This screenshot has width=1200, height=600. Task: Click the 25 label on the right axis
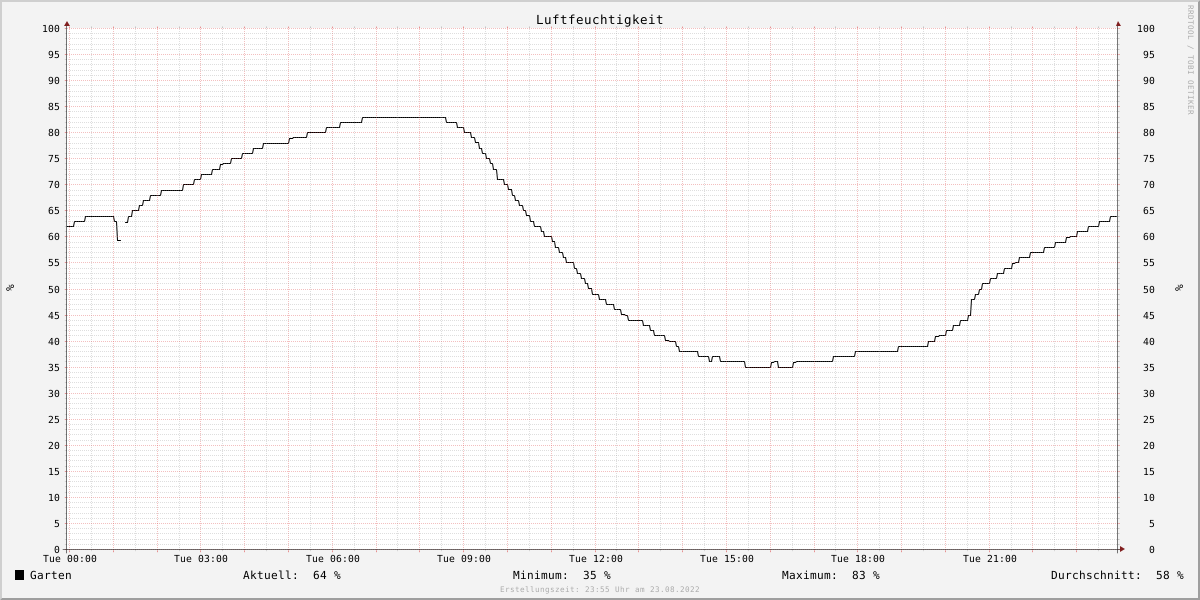pos(1148,420)
